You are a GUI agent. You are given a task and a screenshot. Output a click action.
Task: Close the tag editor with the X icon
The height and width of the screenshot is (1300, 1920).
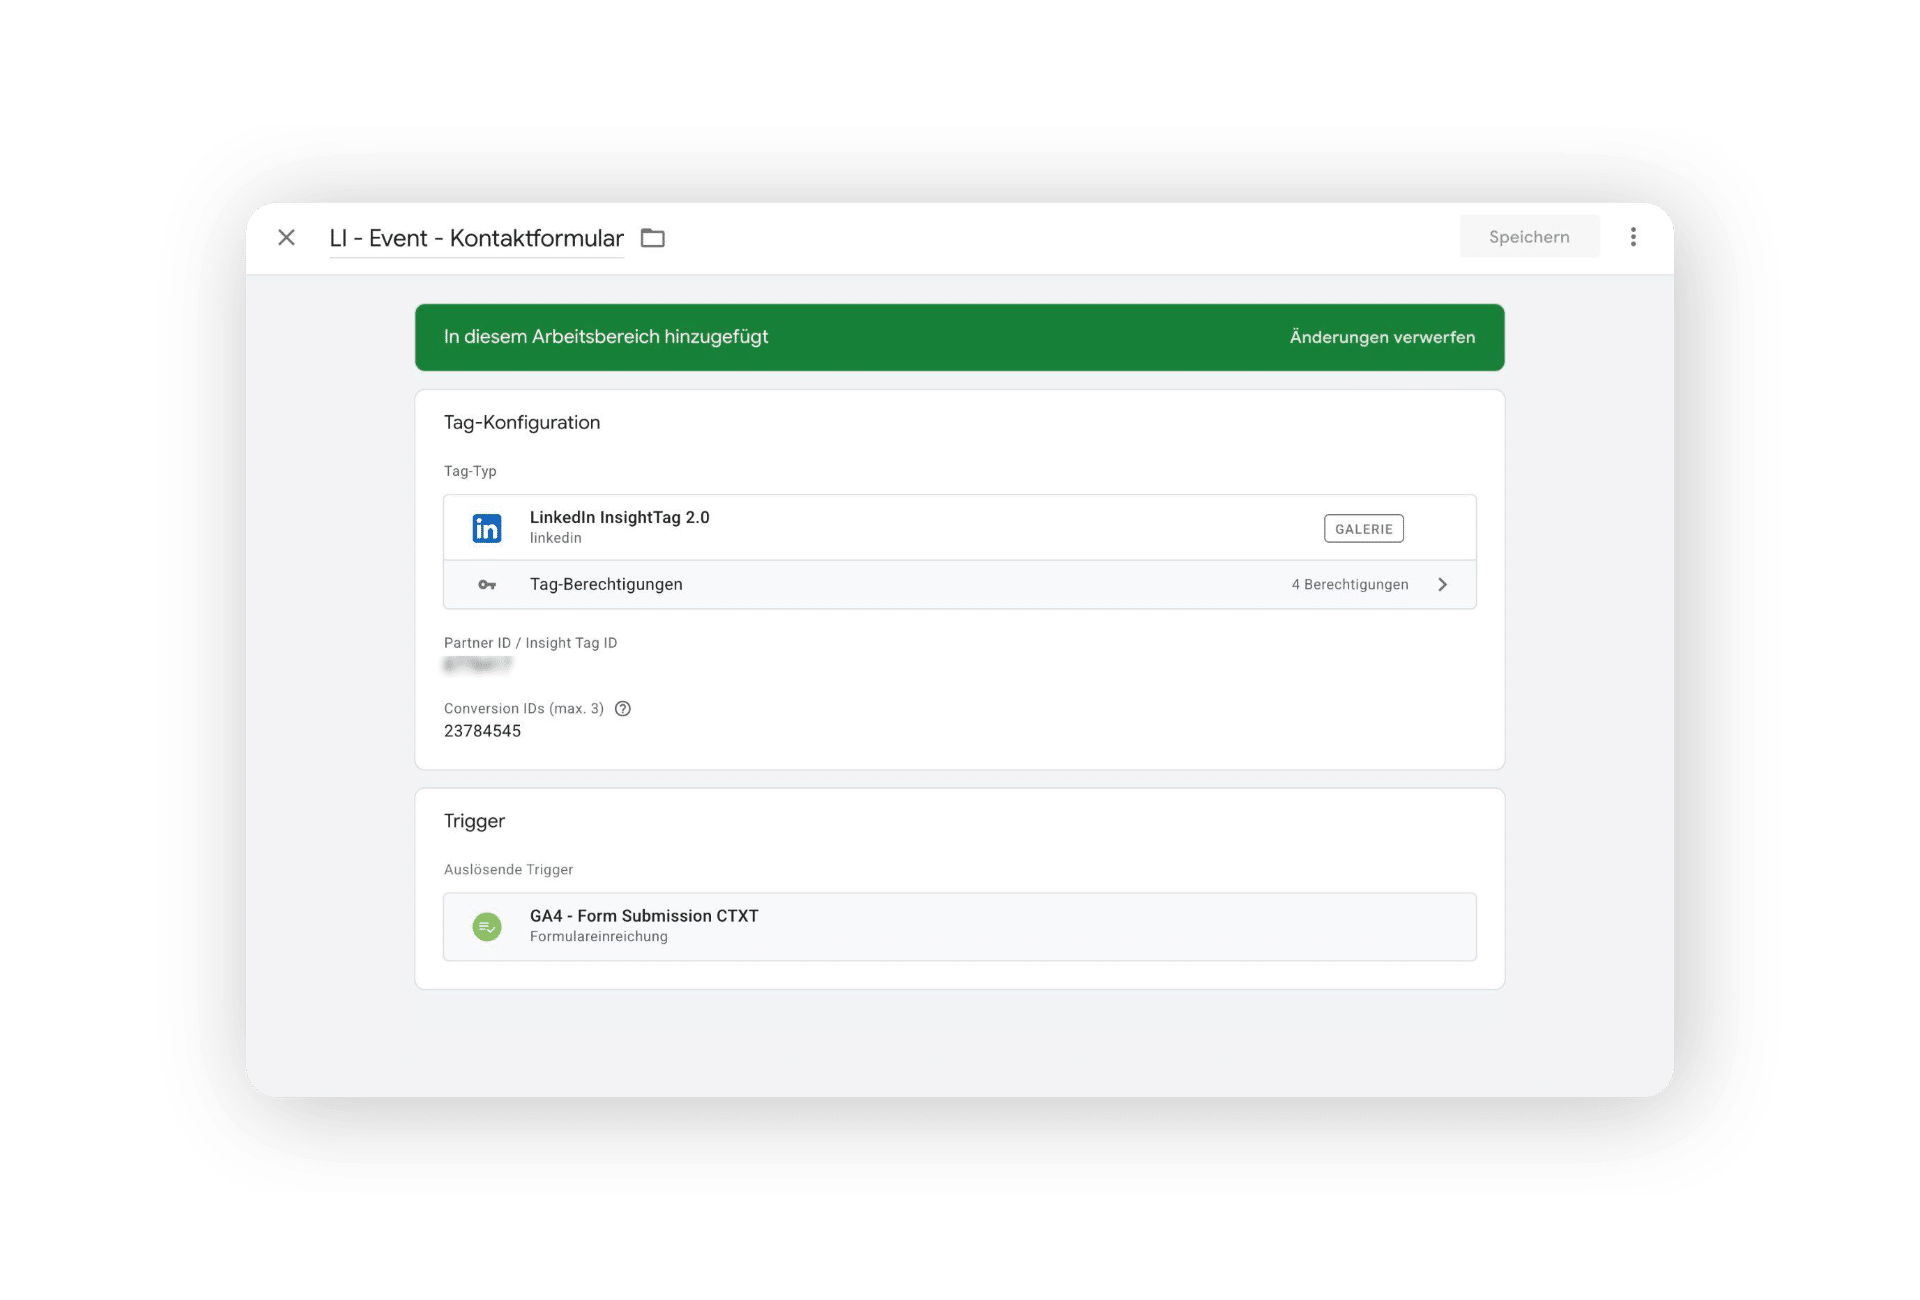point(286,237)
